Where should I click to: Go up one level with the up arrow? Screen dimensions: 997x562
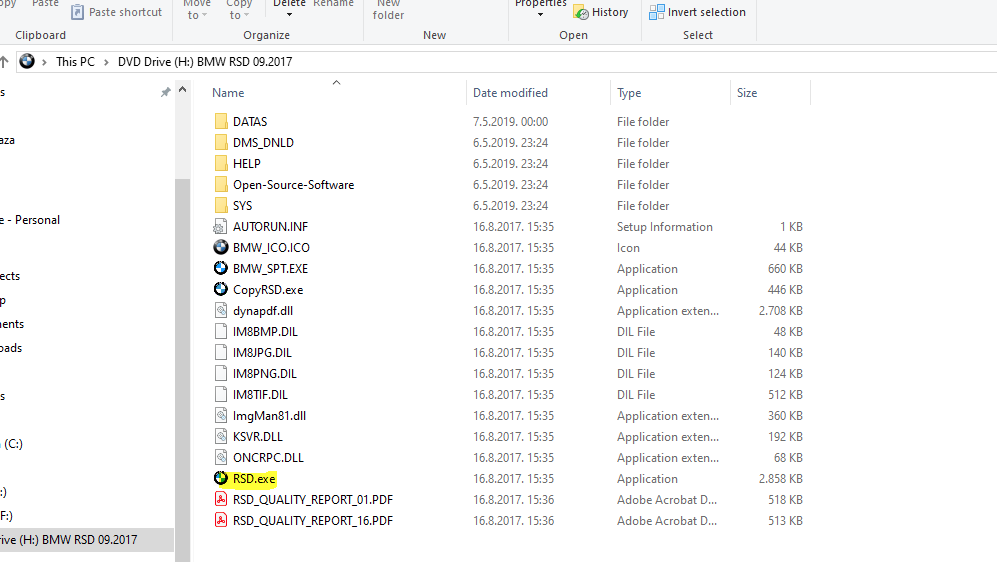pyautogui.click(x=4, y=61)
